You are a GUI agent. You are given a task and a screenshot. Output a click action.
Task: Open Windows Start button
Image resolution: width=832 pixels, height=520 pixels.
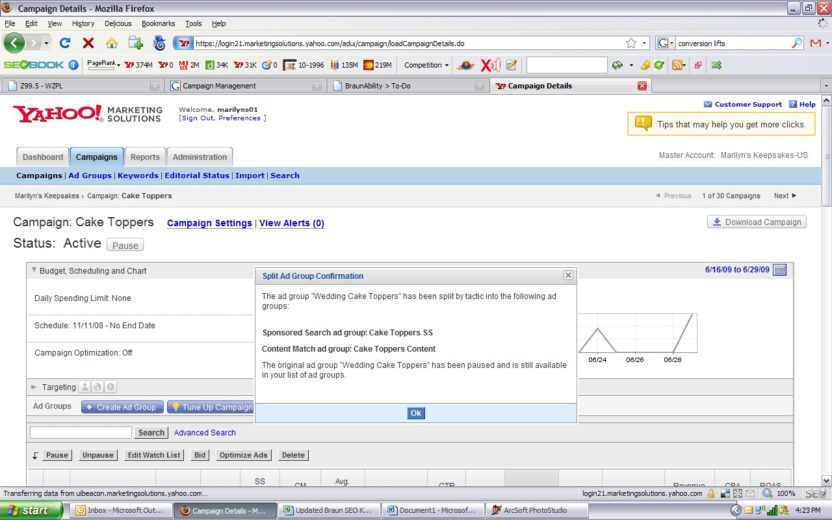[x=31, y=510]
